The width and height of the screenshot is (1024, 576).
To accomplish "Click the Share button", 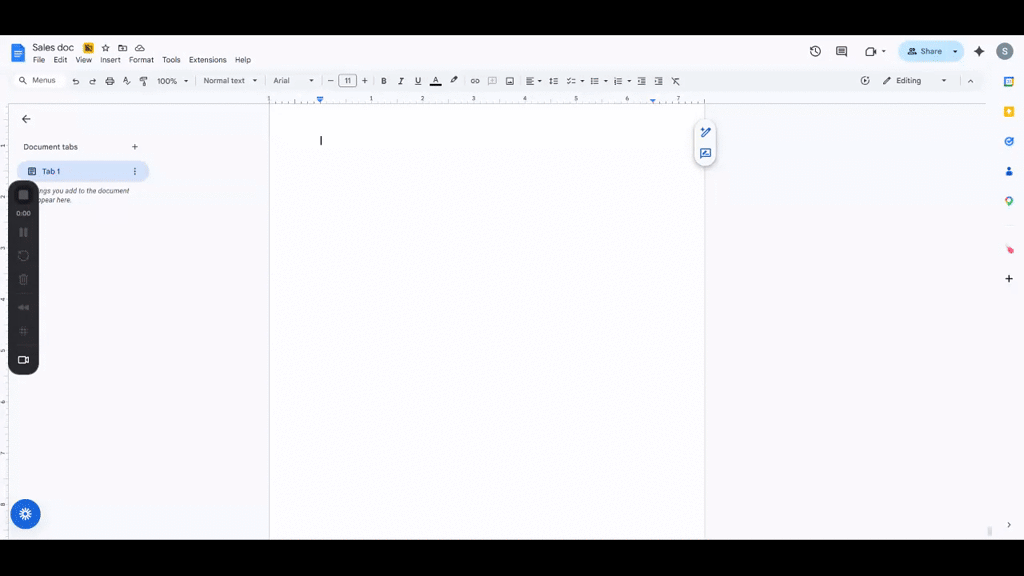I will (925, 51).
